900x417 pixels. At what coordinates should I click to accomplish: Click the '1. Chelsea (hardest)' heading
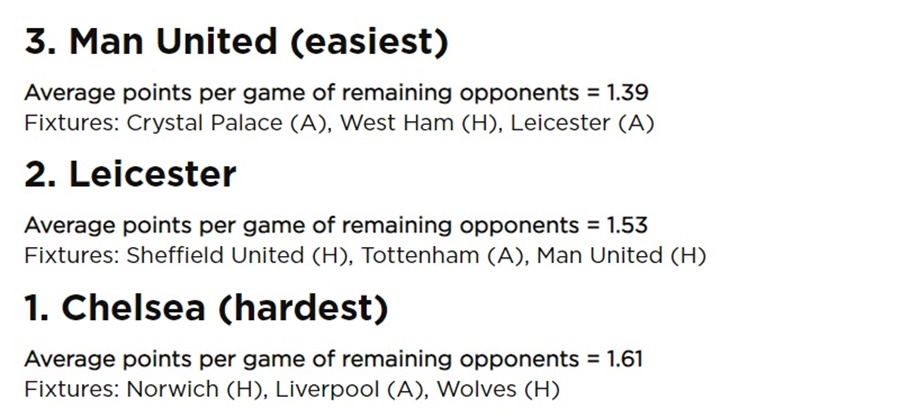[206, 308]
